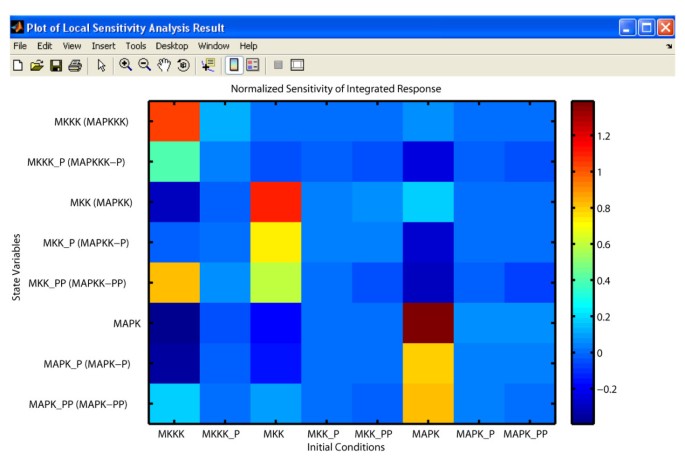The width and height of the screenshot is (685, 468).
Task: Click the orange MAPK_PP row, MAPK column cell
Action: click(428, 403)
